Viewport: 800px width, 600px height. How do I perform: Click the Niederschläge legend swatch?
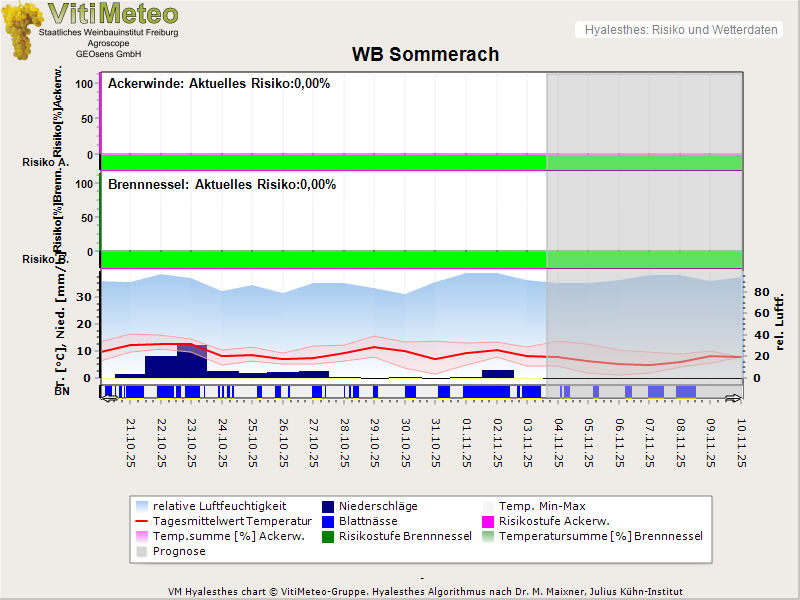point(329,507)
